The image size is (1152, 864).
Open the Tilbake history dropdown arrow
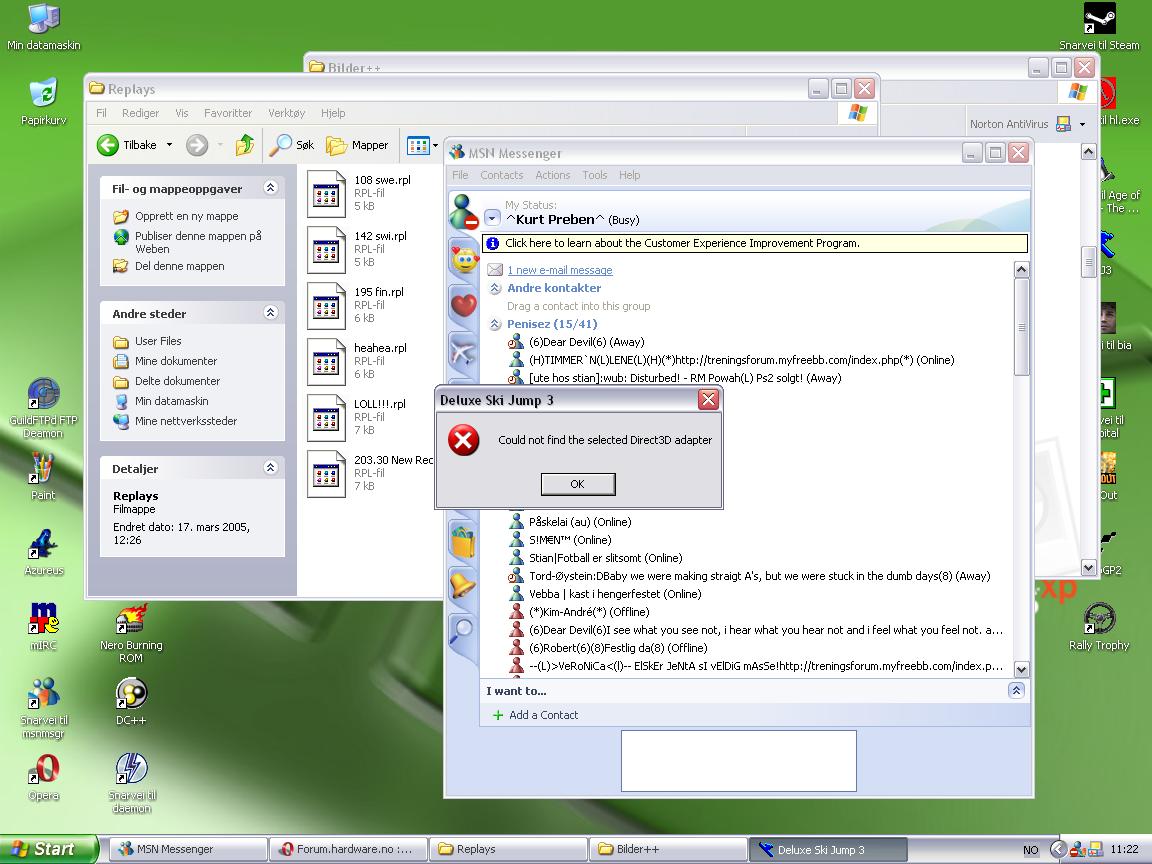click(x=170, y=145)
